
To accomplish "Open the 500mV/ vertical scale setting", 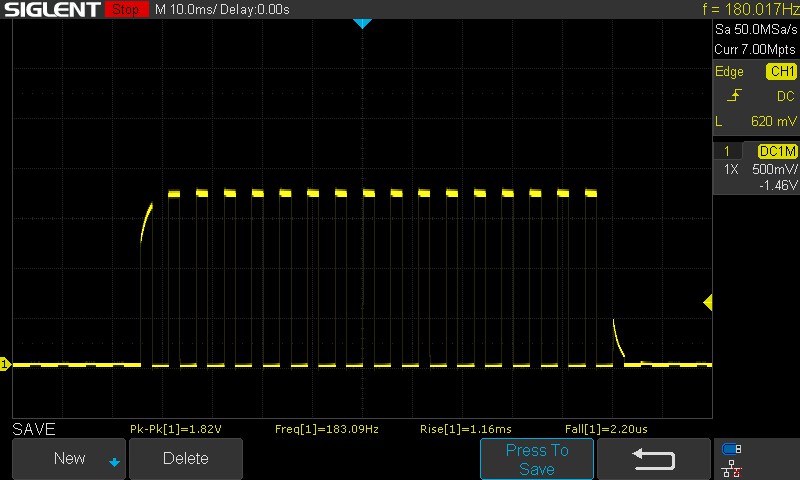I will coord(773,170).
